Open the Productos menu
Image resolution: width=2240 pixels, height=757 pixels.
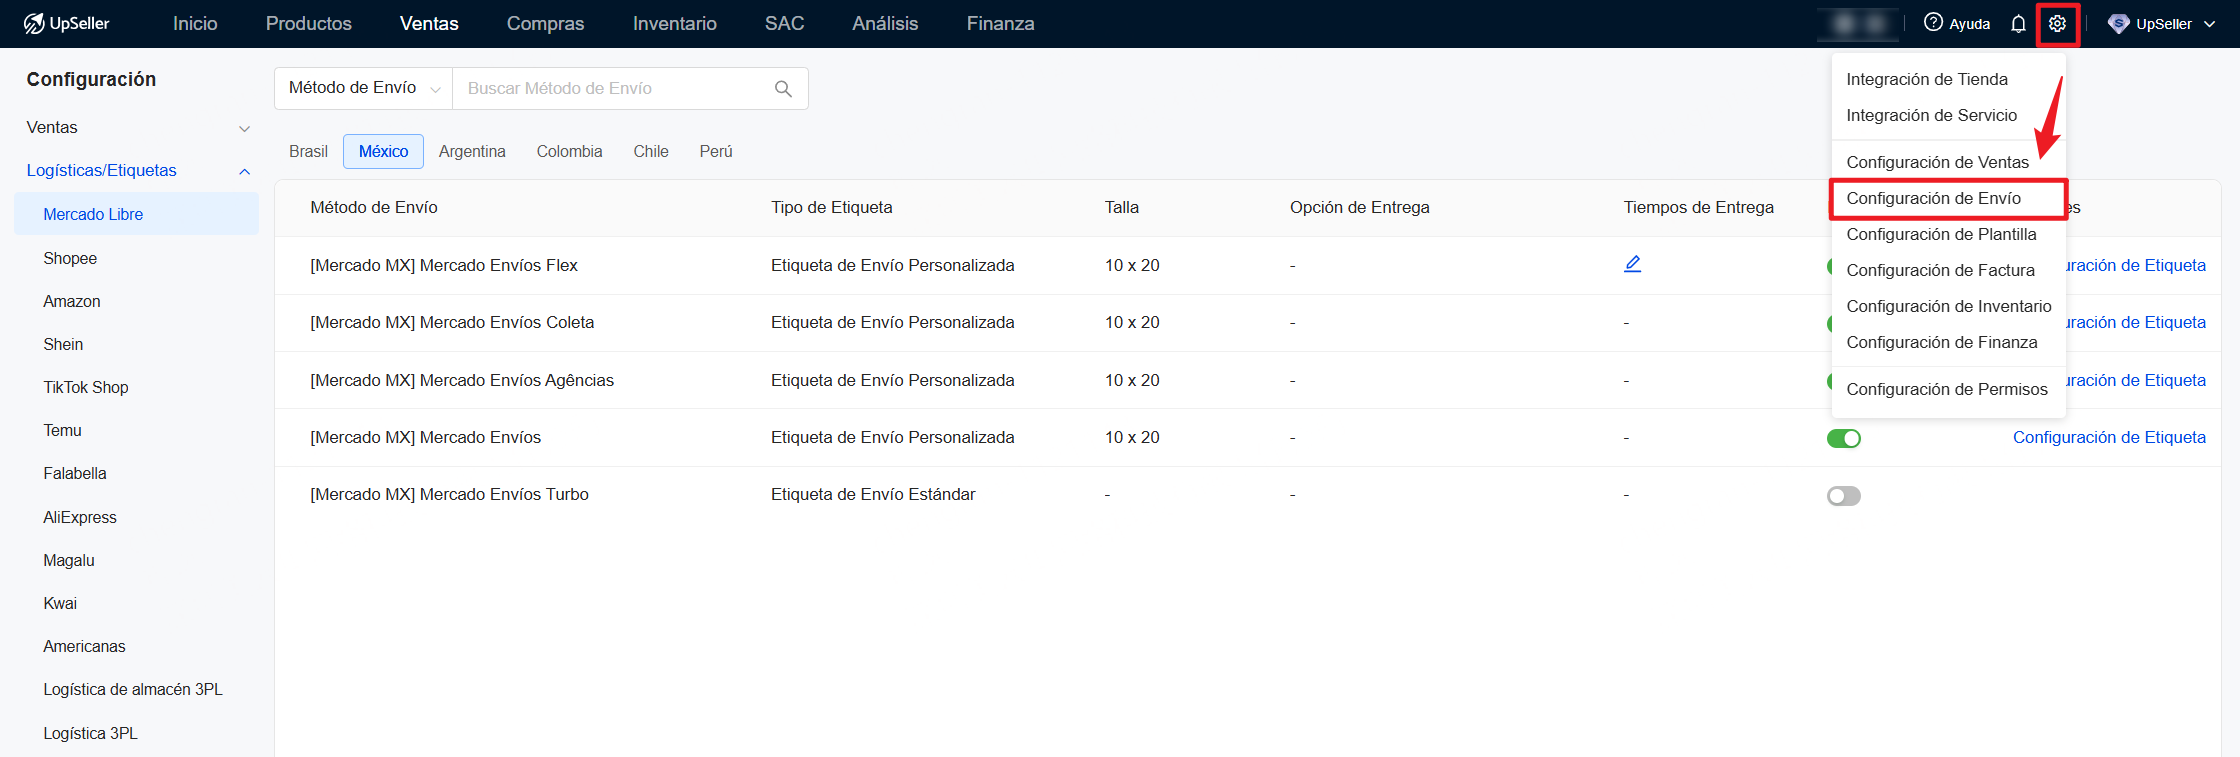coord(309,23)
